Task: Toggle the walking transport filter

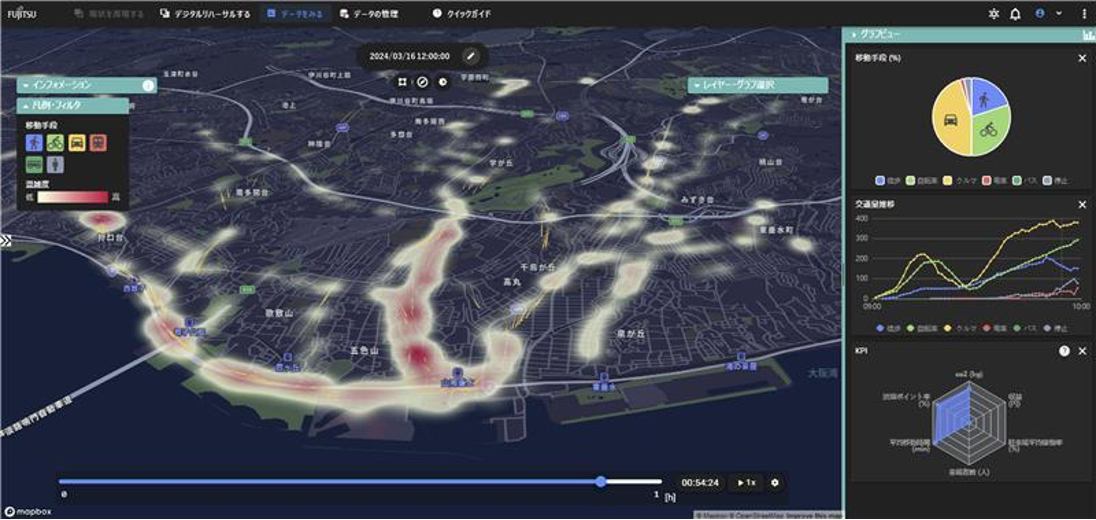Action: [x=35, y=143]
